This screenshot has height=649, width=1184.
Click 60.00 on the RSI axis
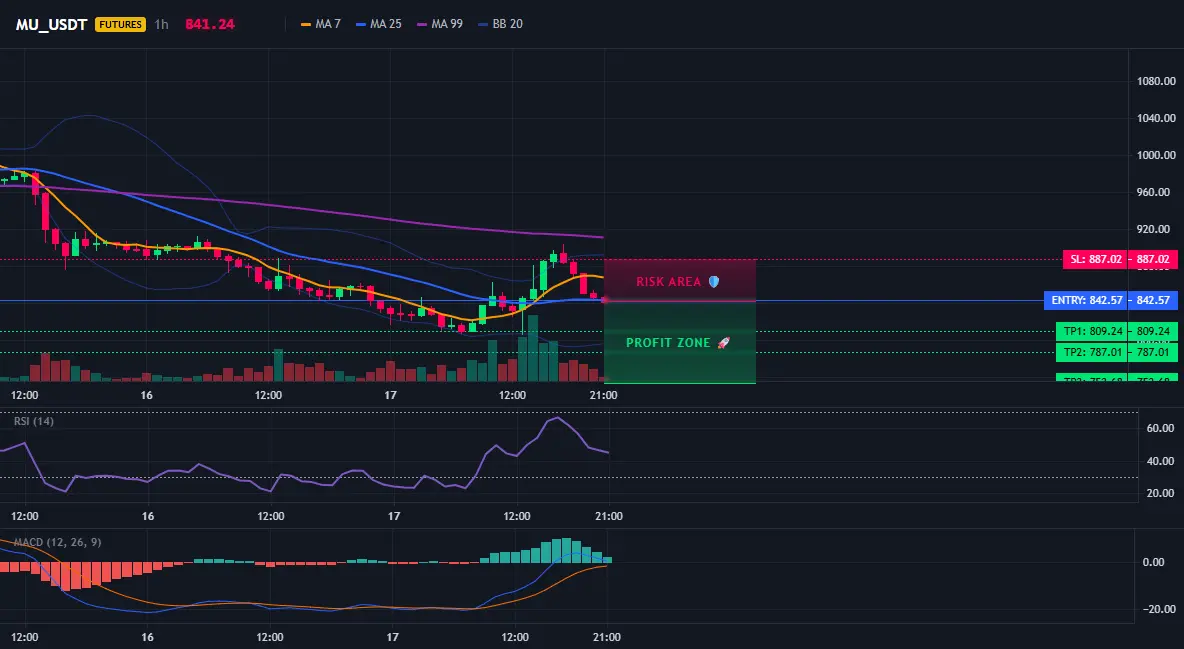[x=1161, y=428]
